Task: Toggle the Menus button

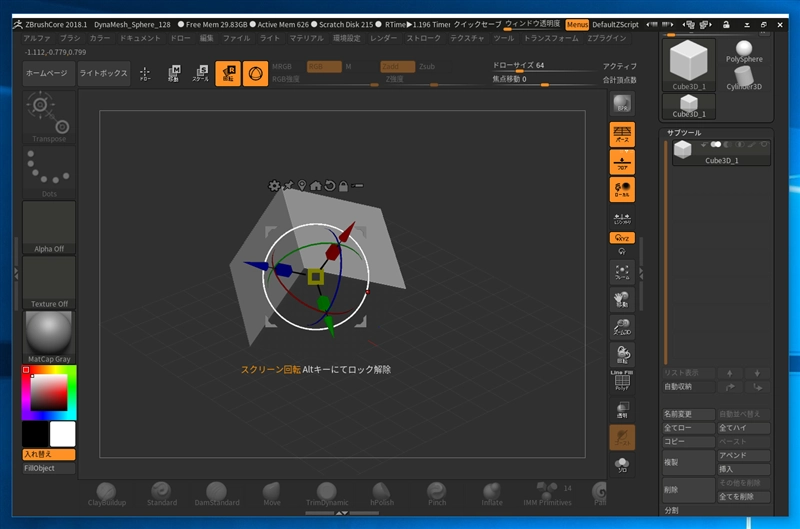Action: (x=577, y=24)
